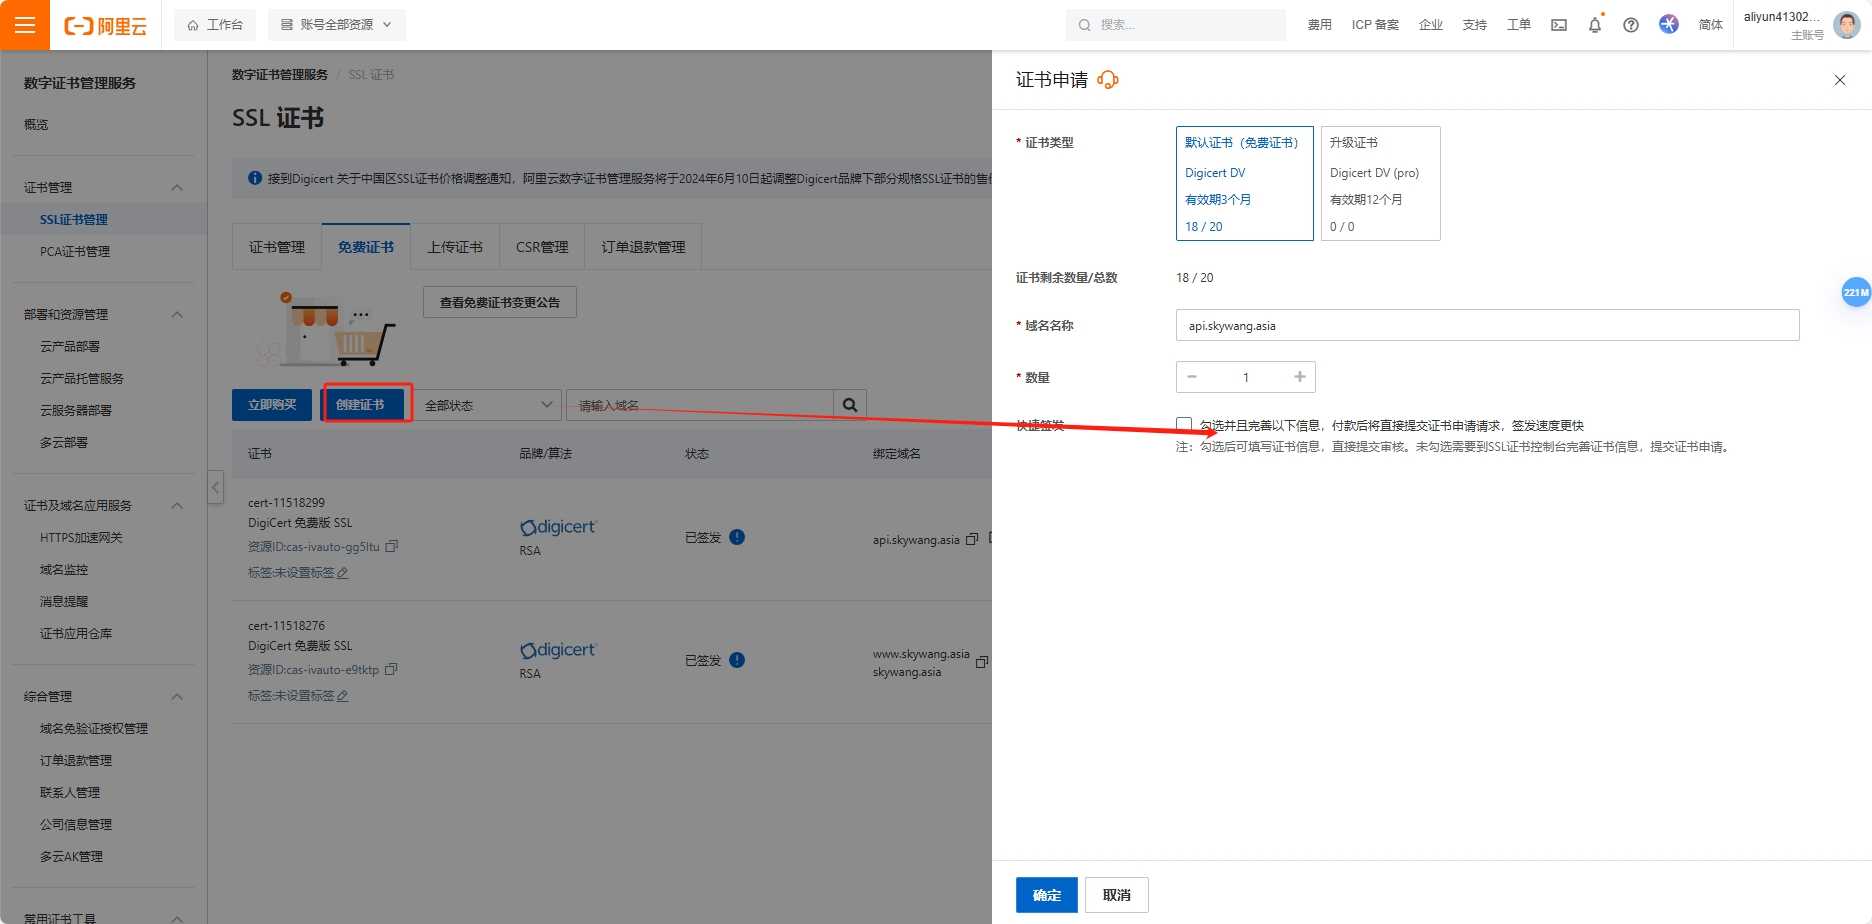Click the search magnifier button for domain
Image resolution: width=1872 pixels, height=924 pixels.
pos(850,405)
